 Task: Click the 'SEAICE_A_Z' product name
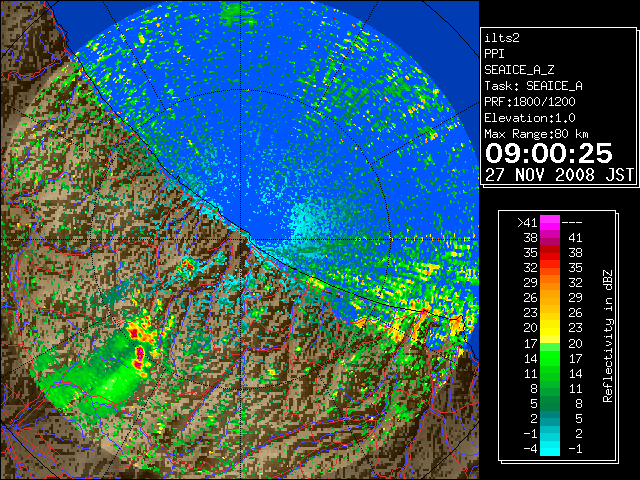pyautogui.click(x=519, y=70)
